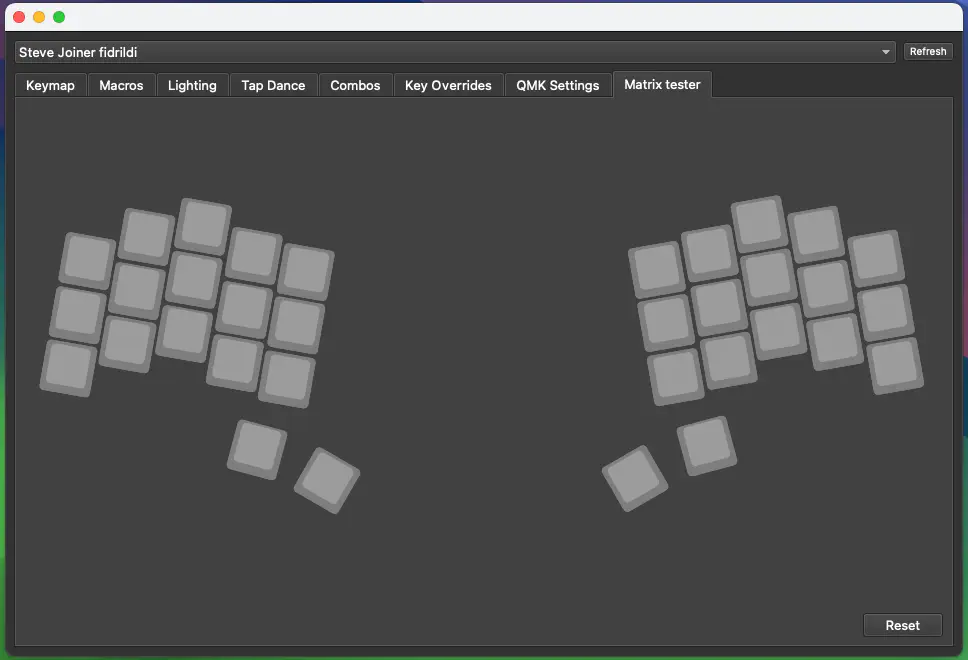Screen dimensions: 968x660
Task: Click bottom key of left half's outermost column
Action: point(68,367)
